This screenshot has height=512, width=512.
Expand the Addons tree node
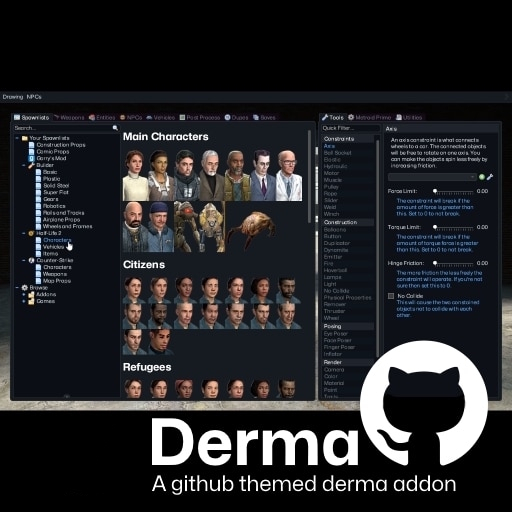coord(24,294)
